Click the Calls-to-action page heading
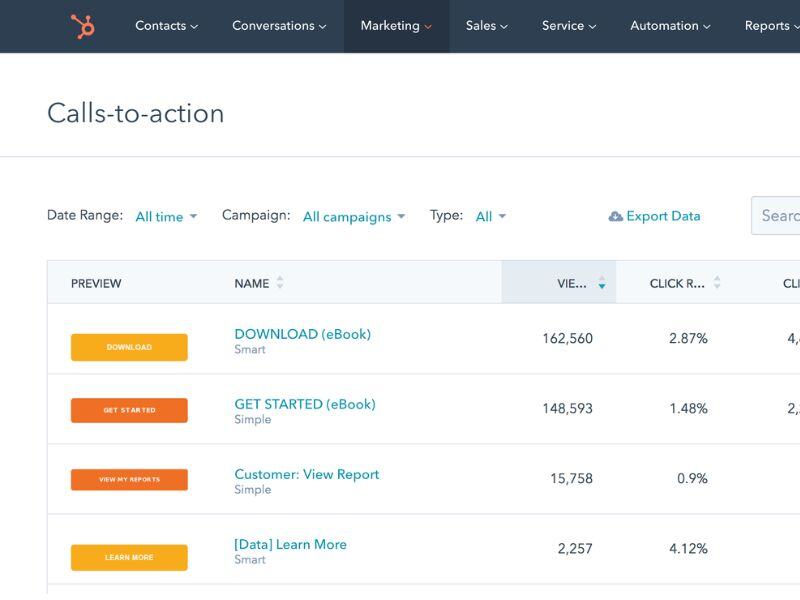800x600 pixels. [x=136, y=113]
